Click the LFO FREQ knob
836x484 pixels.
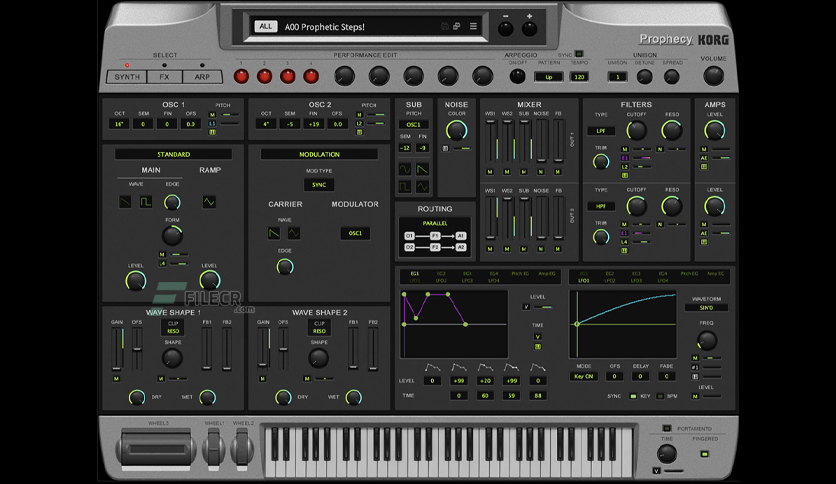tap(706, 340)
